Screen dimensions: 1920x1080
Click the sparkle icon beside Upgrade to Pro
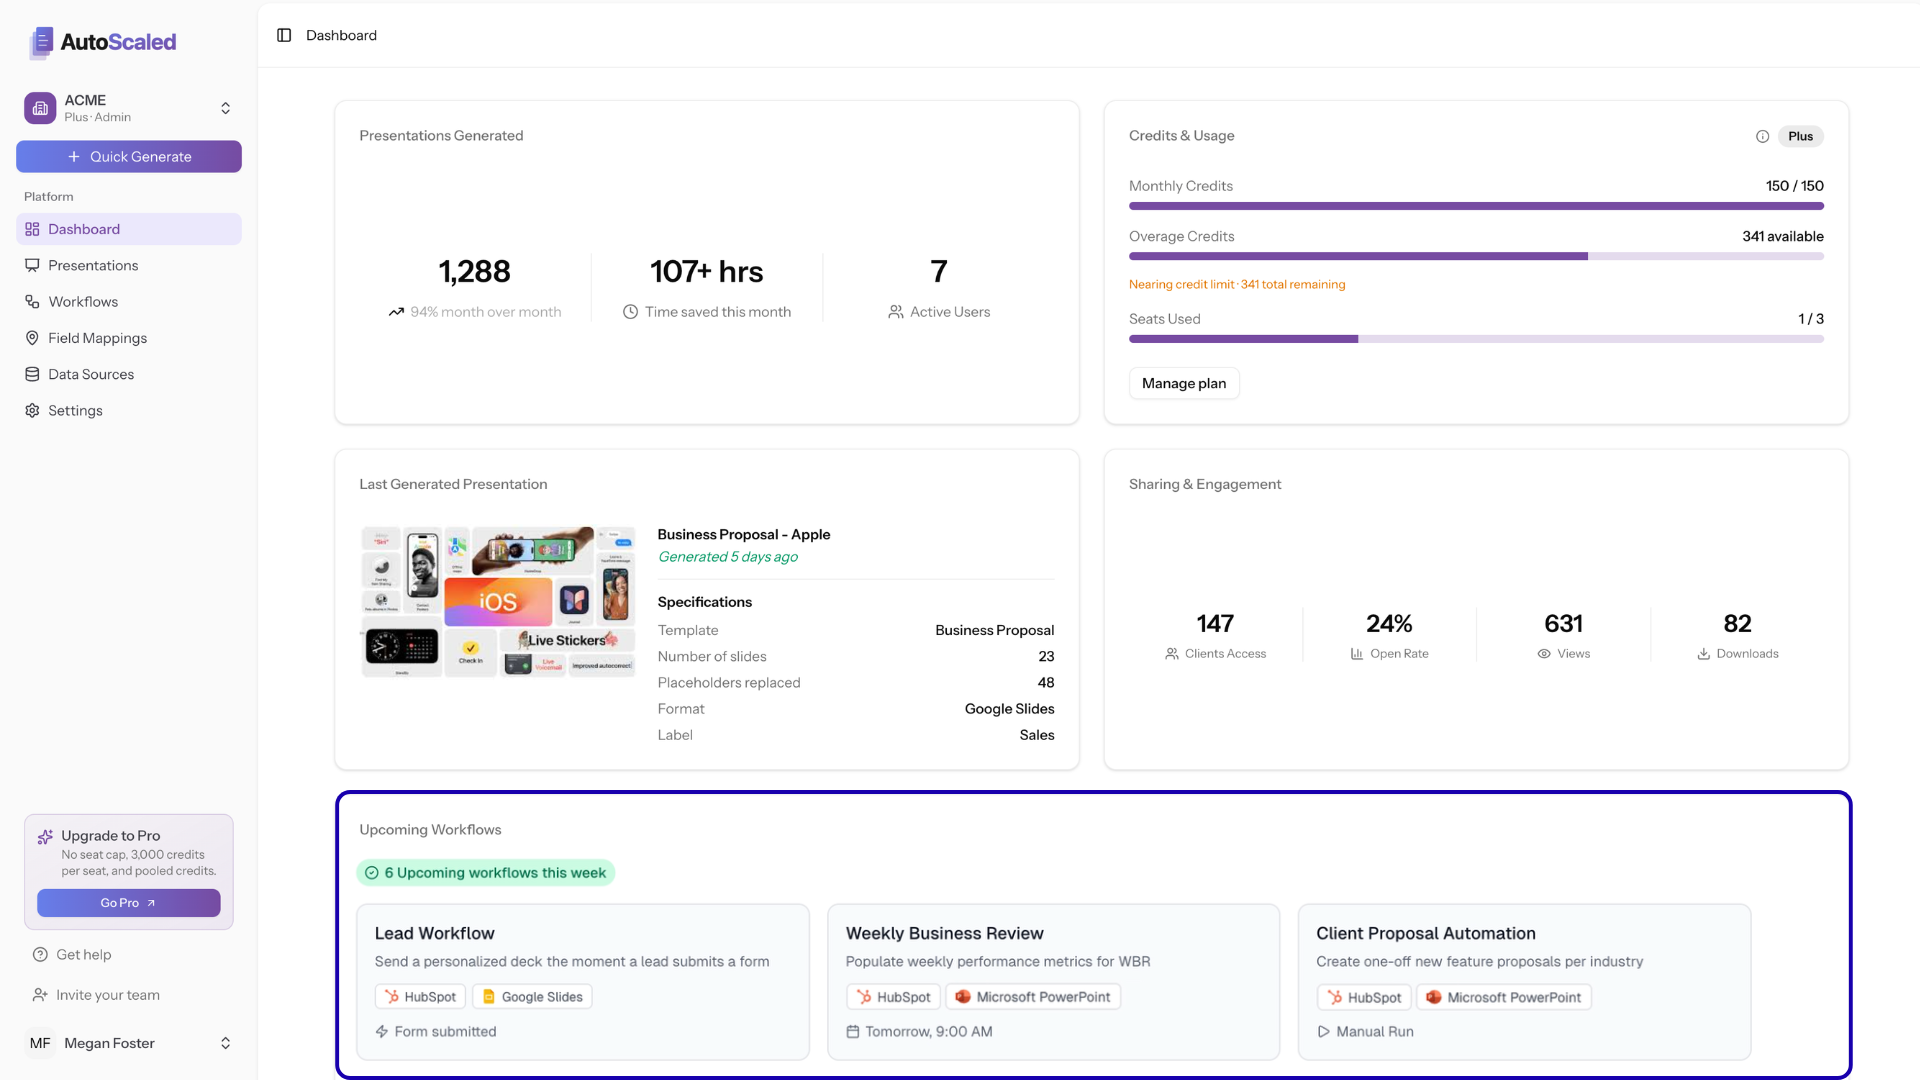click(45, 837)
